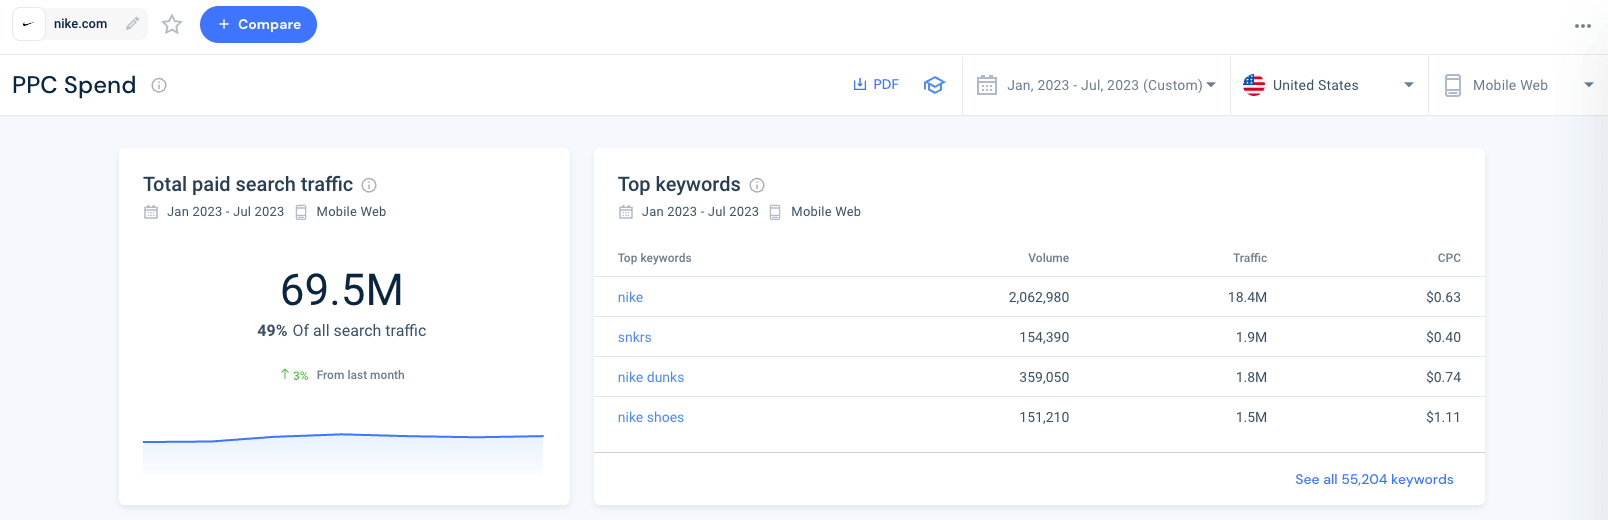
Task: Open Total paid search traffic info icon
Action: point(369,185)
